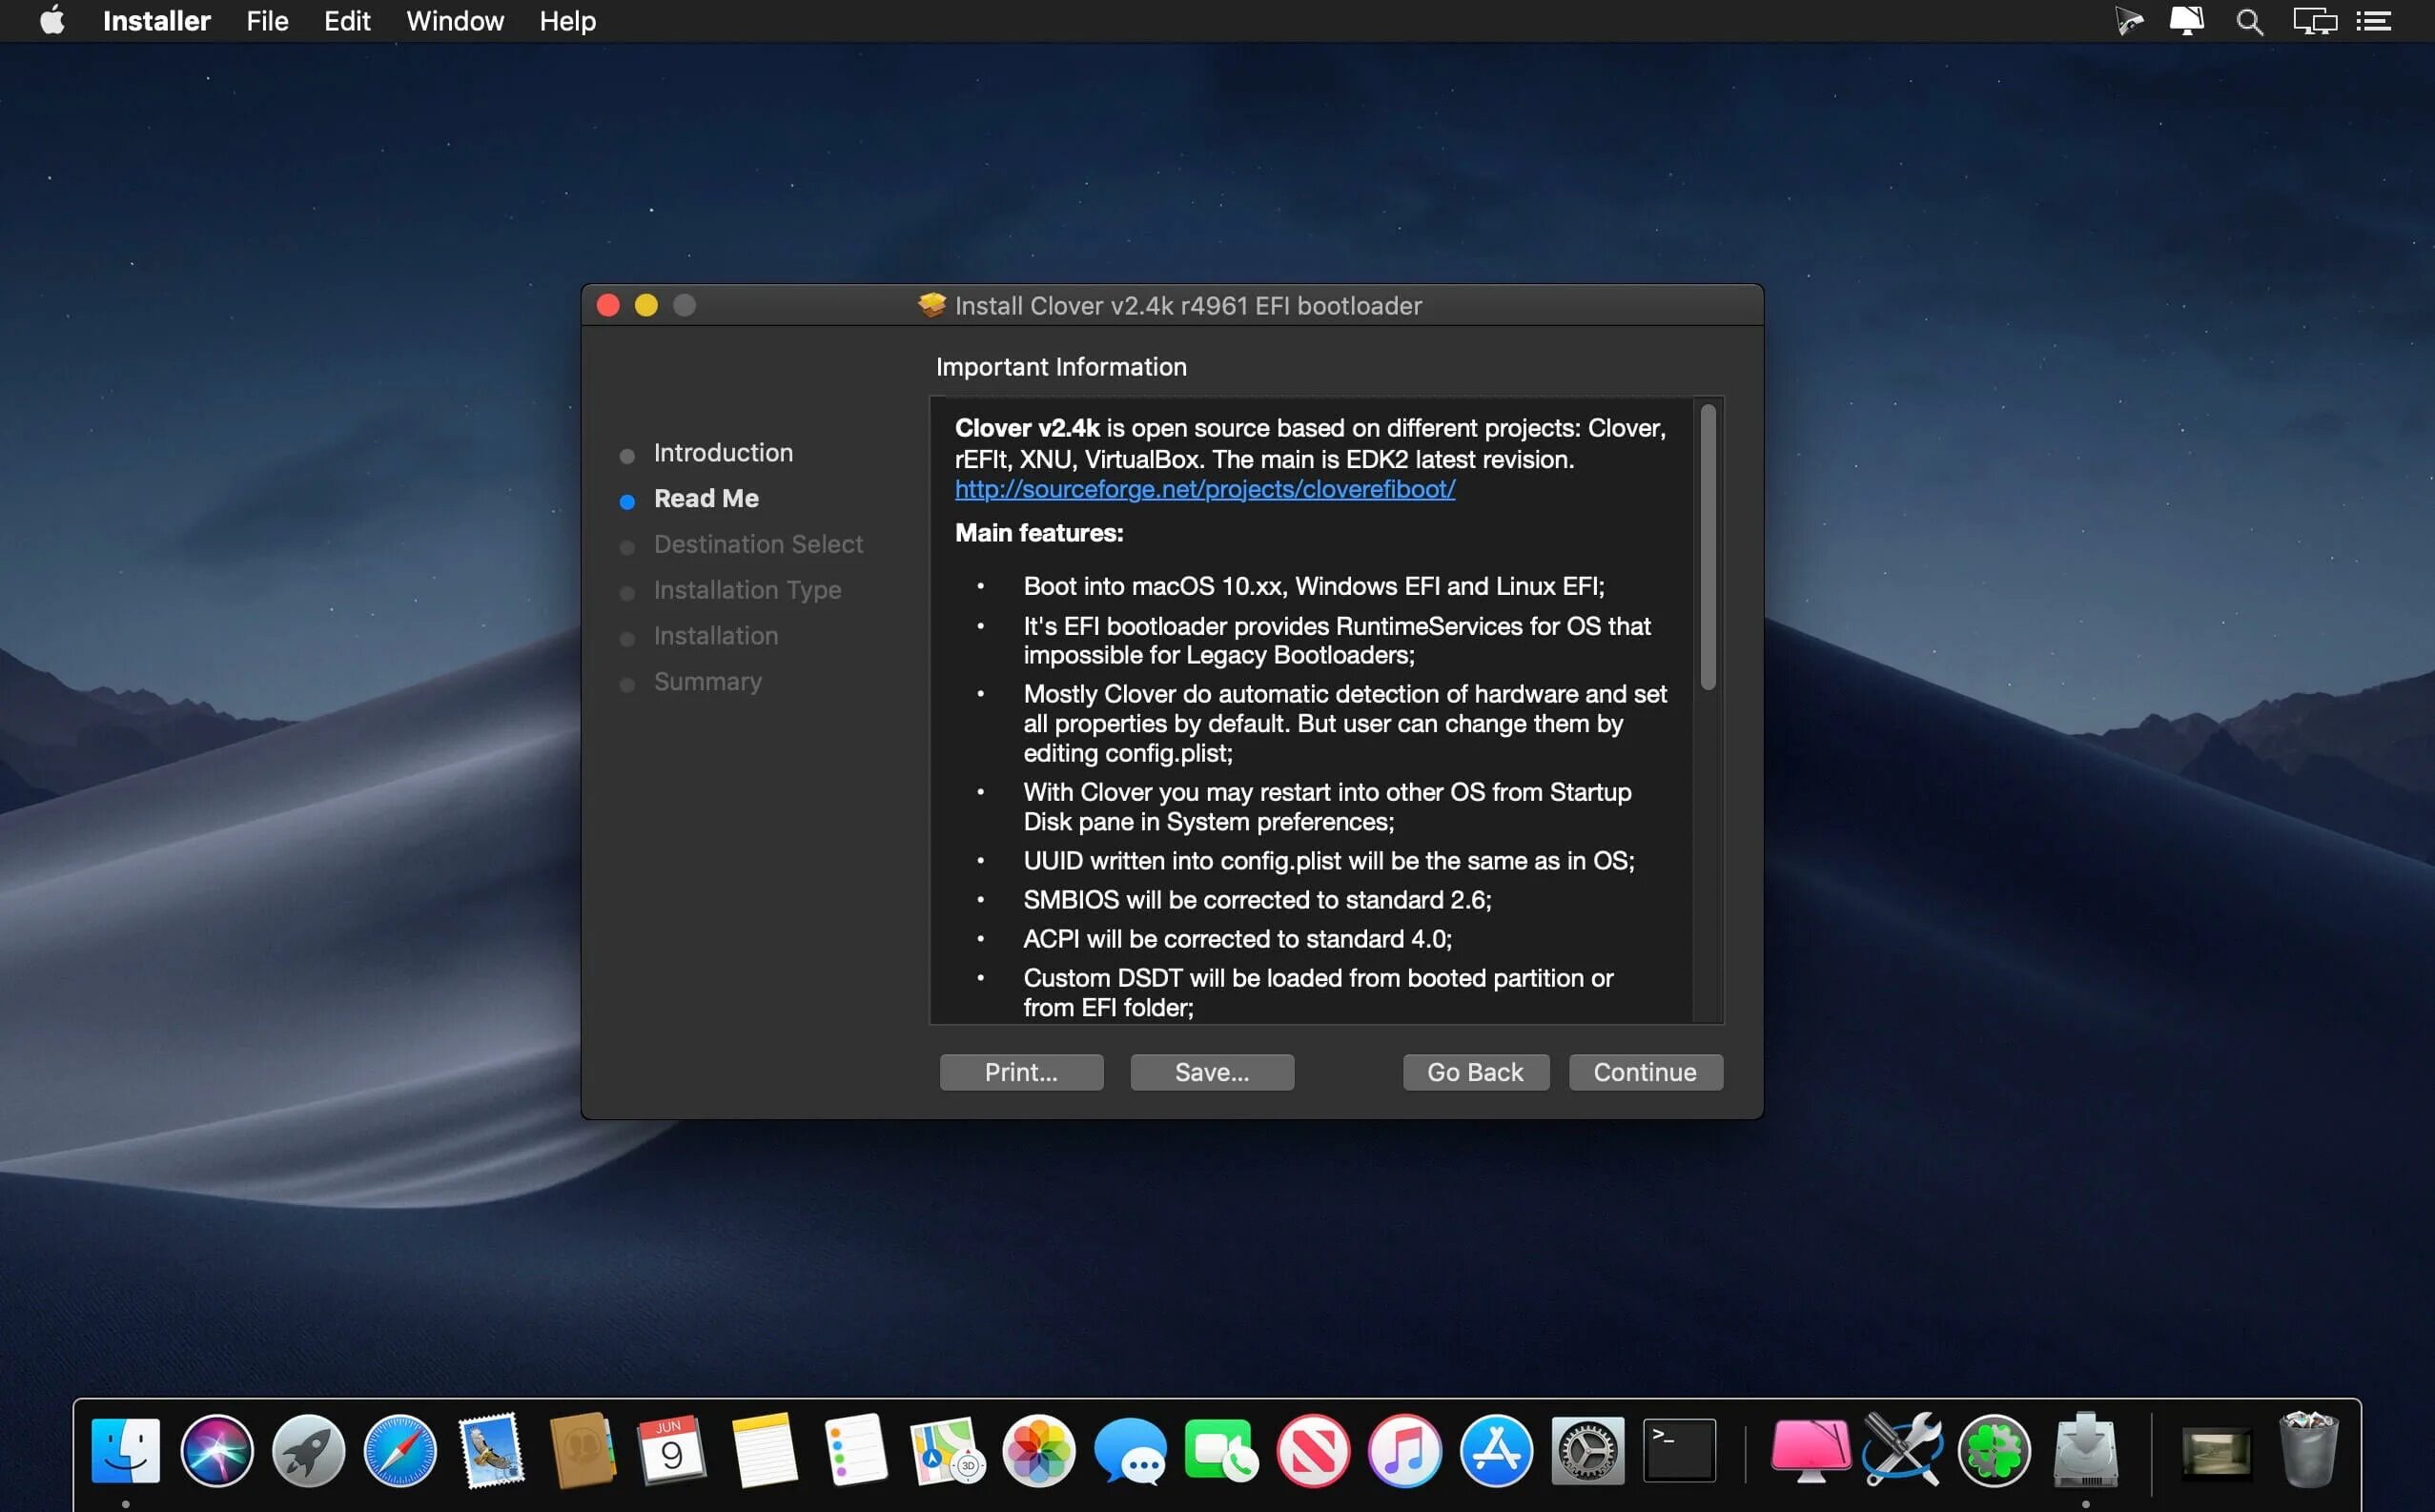
Task: Open the Apple menu
Action: coord(52,21)
